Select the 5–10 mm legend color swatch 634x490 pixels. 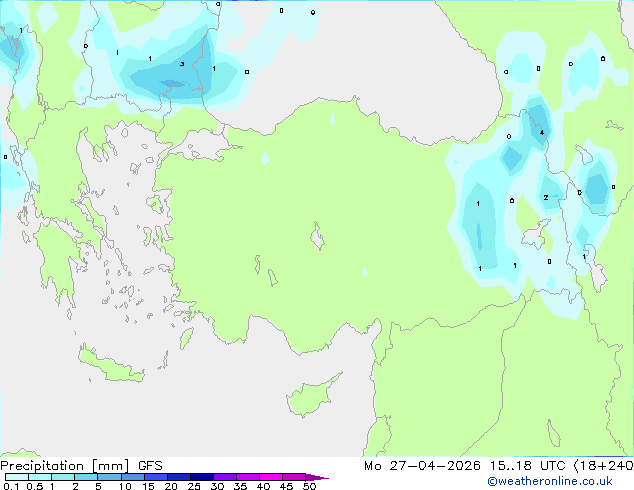109,477
